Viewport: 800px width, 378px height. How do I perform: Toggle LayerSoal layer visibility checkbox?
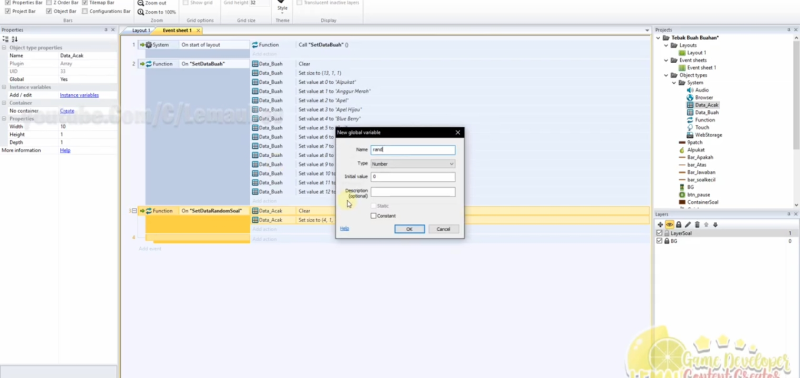click(x=659, y=233)
